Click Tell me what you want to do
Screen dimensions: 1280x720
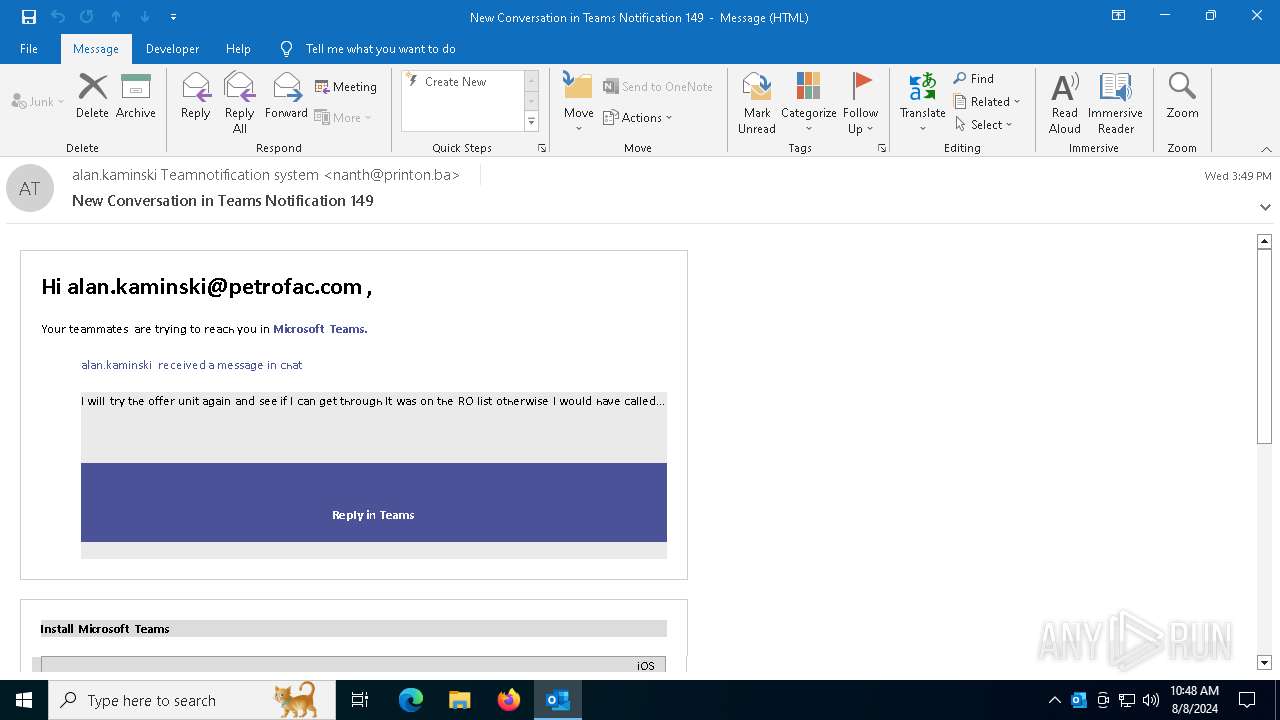tap(380, 49)
